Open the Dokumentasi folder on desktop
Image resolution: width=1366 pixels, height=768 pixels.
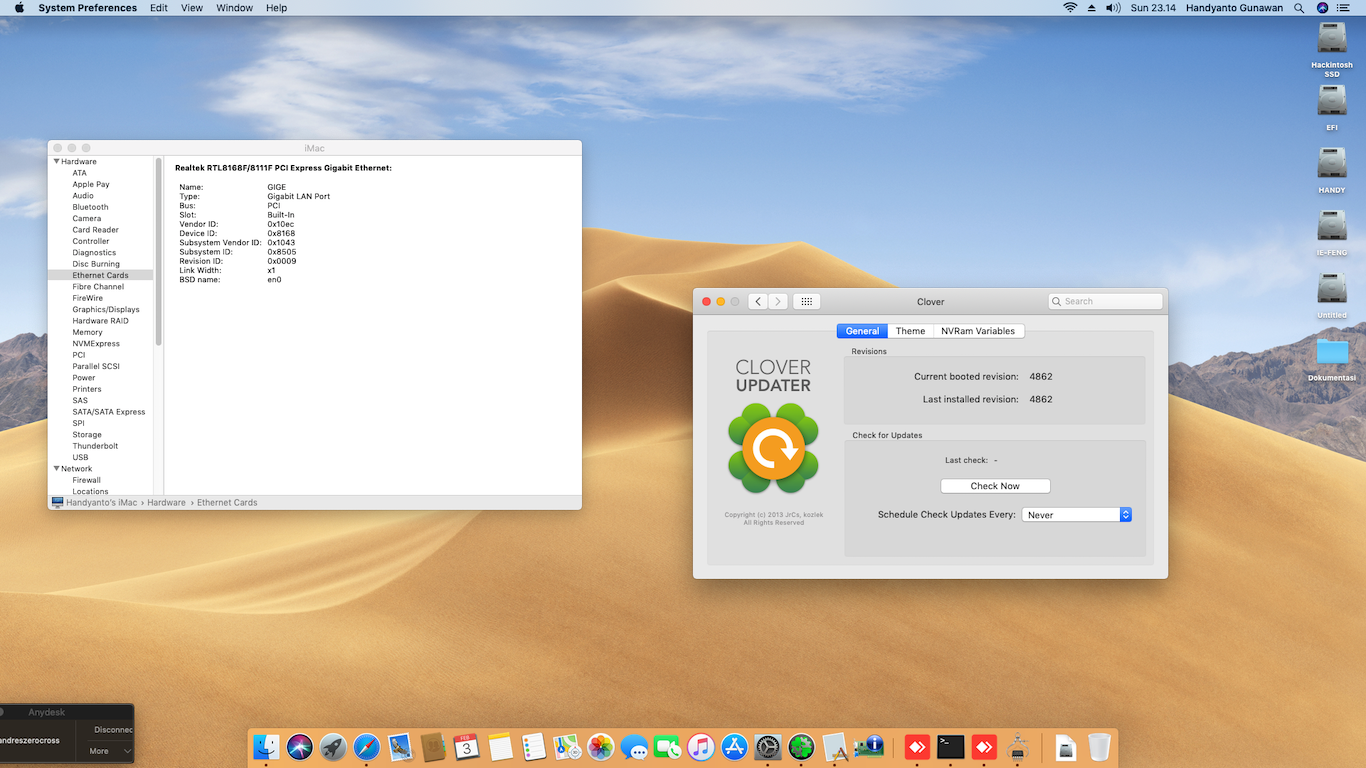click(x=1332, y=359)
